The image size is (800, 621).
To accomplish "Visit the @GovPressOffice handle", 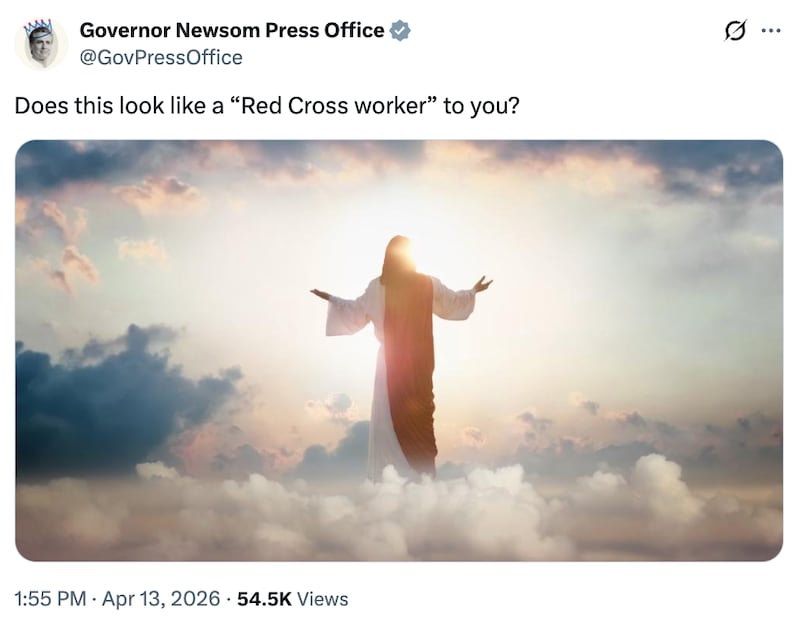I will (159, 57).
